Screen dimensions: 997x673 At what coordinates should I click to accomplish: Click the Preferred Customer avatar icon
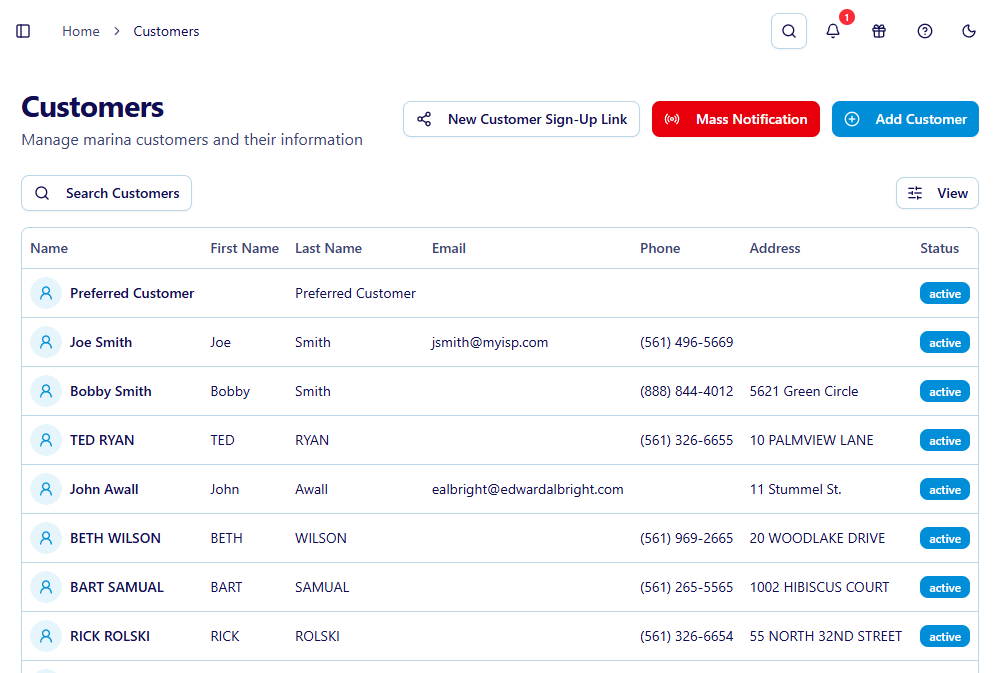point(46,293)
